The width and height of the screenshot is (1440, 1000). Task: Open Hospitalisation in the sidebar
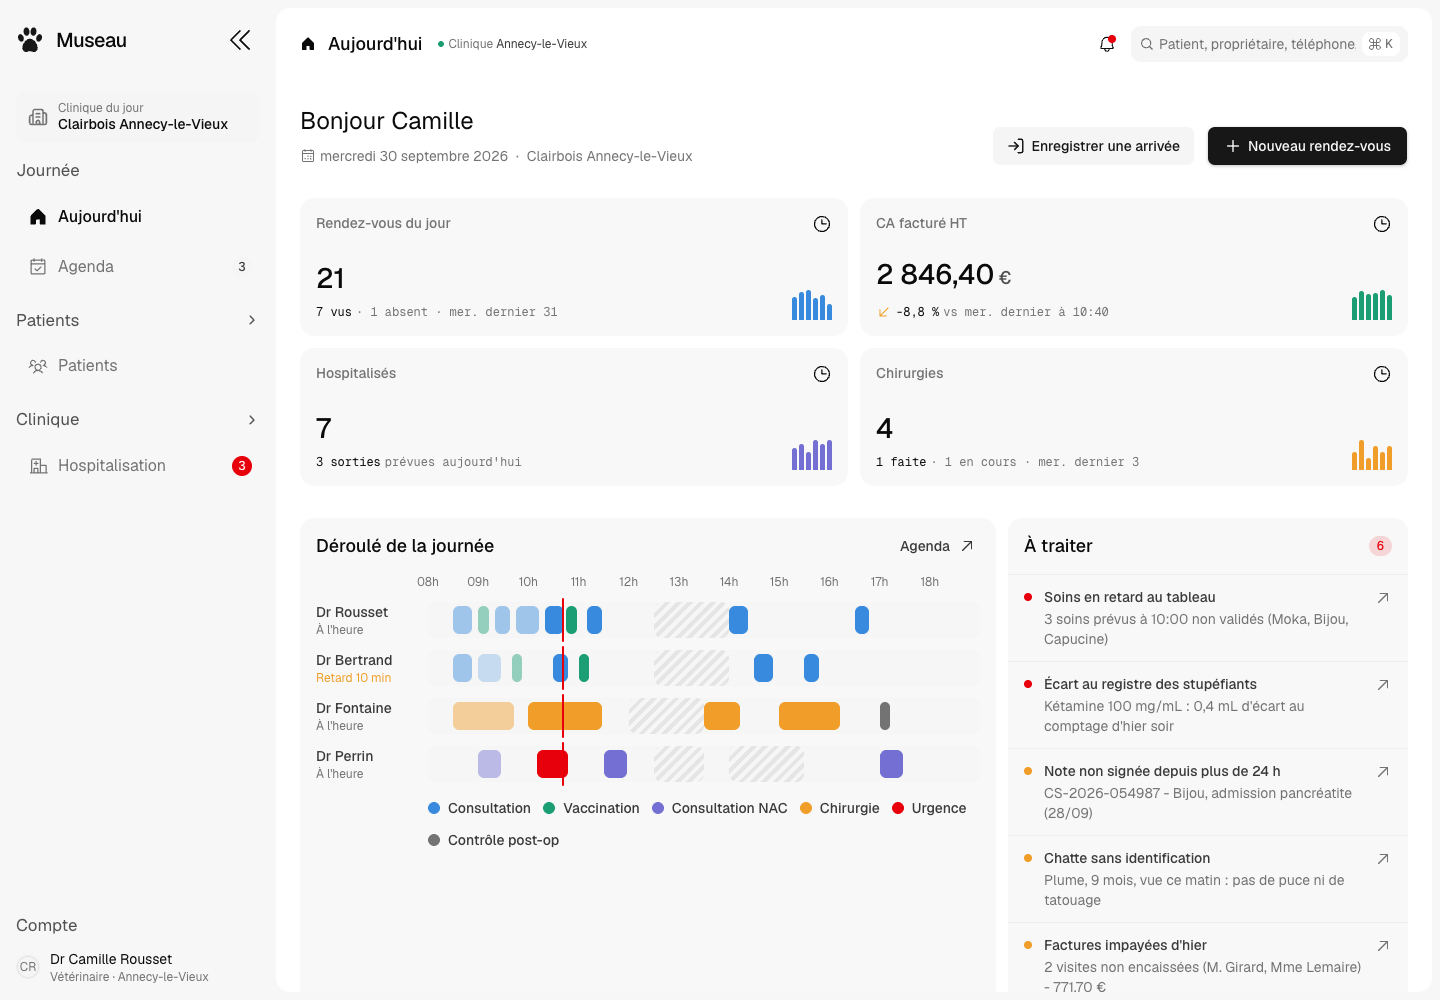click(x=138, y=466)
